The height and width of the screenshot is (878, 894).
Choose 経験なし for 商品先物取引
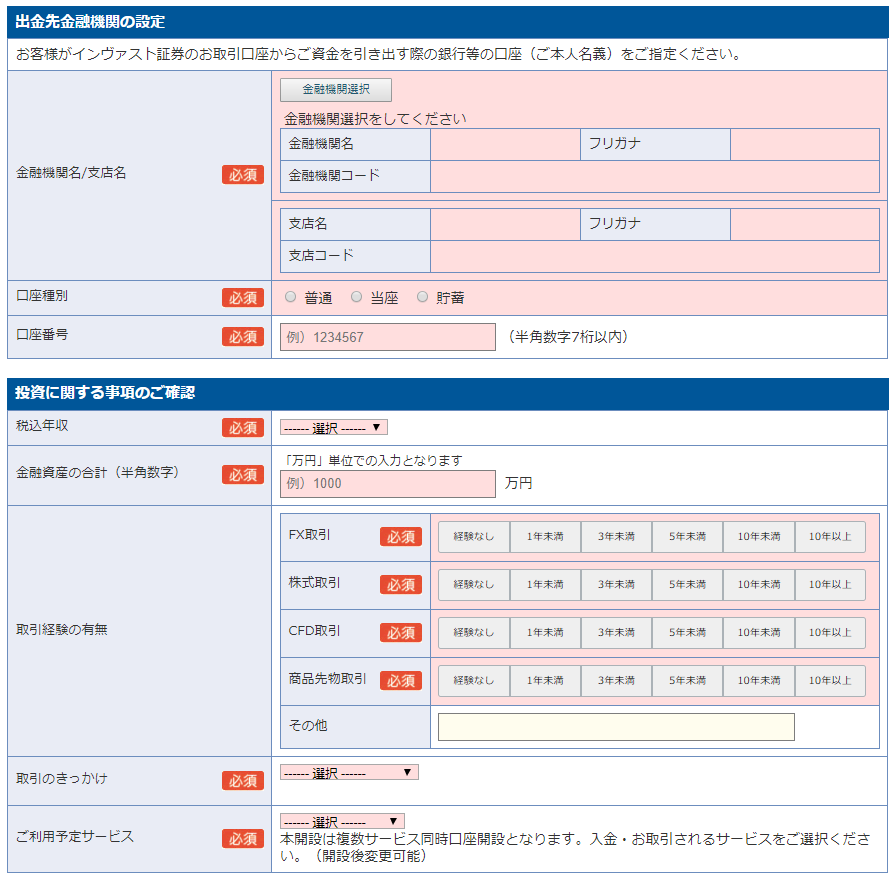point(474,680)
